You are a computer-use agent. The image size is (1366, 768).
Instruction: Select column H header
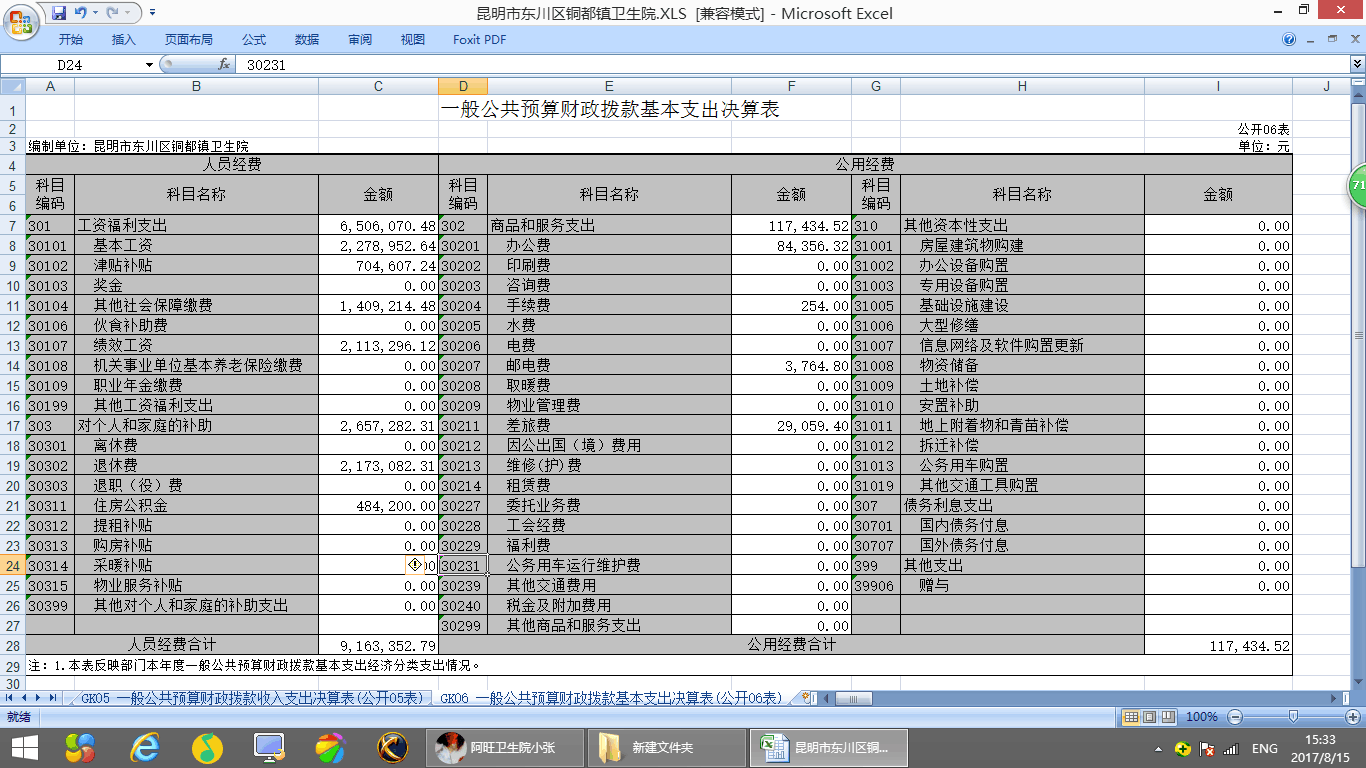[x=1022, y=86]
